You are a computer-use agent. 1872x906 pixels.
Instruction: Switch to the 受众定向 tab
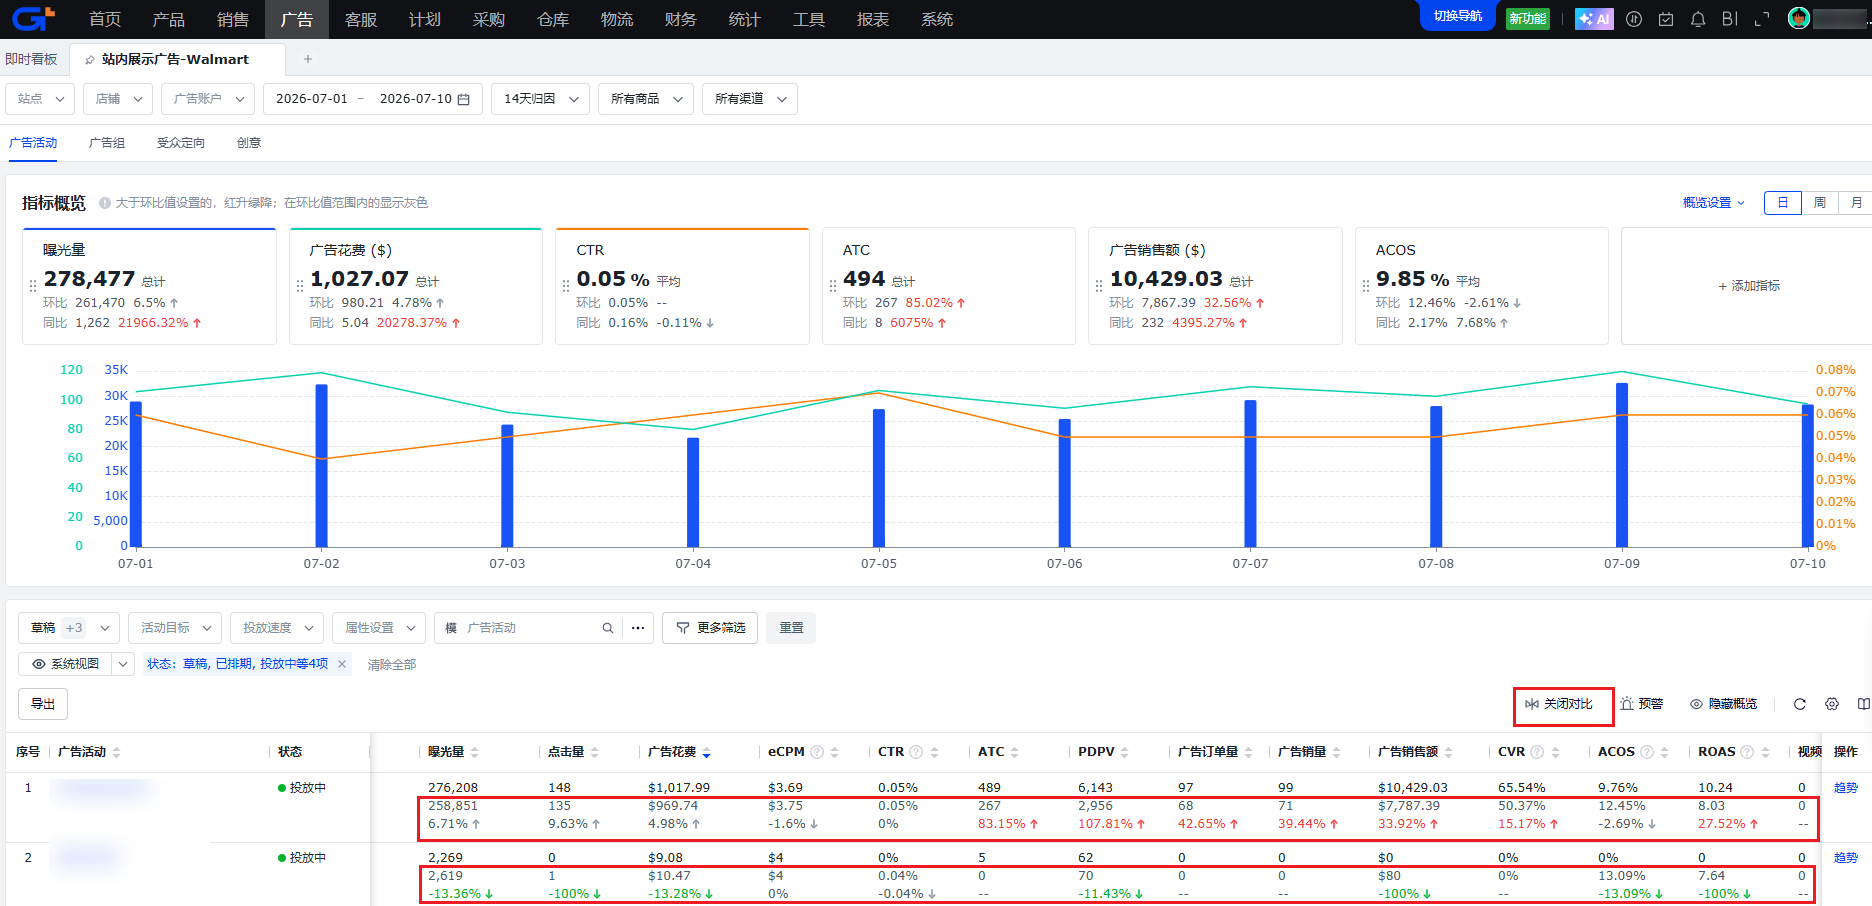point(181,143)
